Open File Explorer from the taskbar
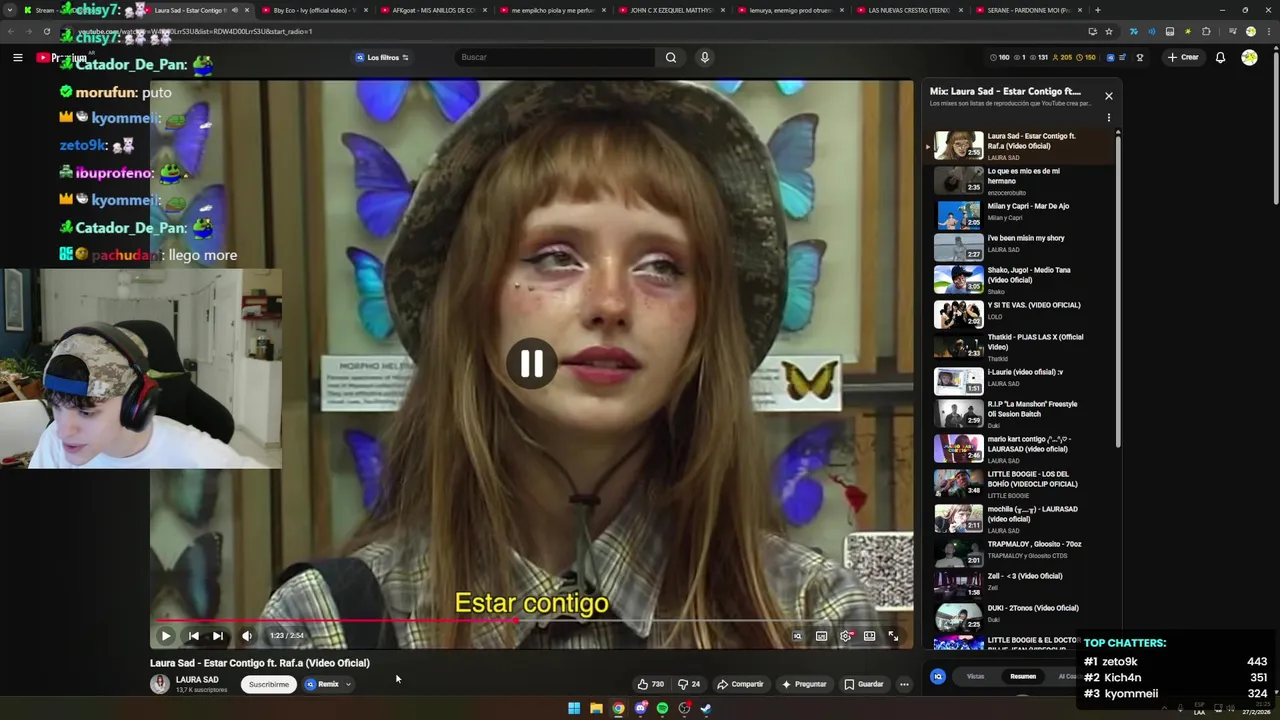This screenshot has width=1280, height=720. [596, 708]
